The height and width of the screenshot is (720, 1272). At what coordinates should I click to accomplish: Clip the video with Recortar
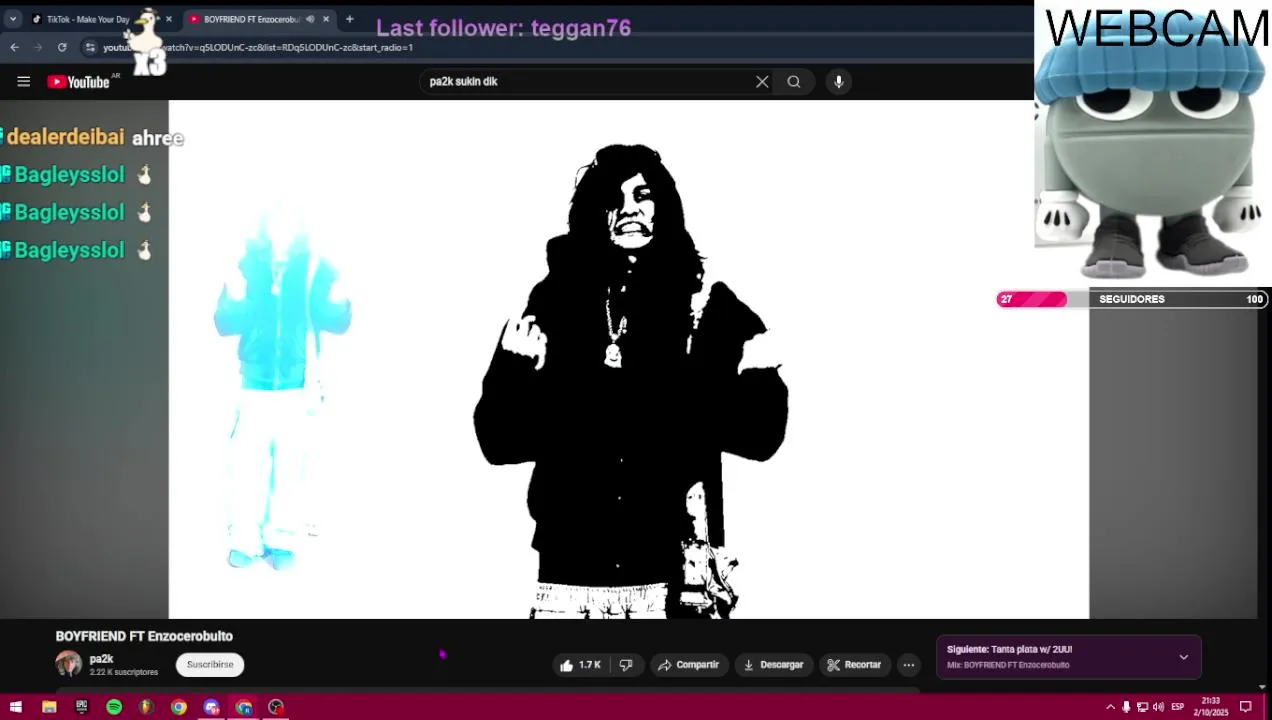854,665
